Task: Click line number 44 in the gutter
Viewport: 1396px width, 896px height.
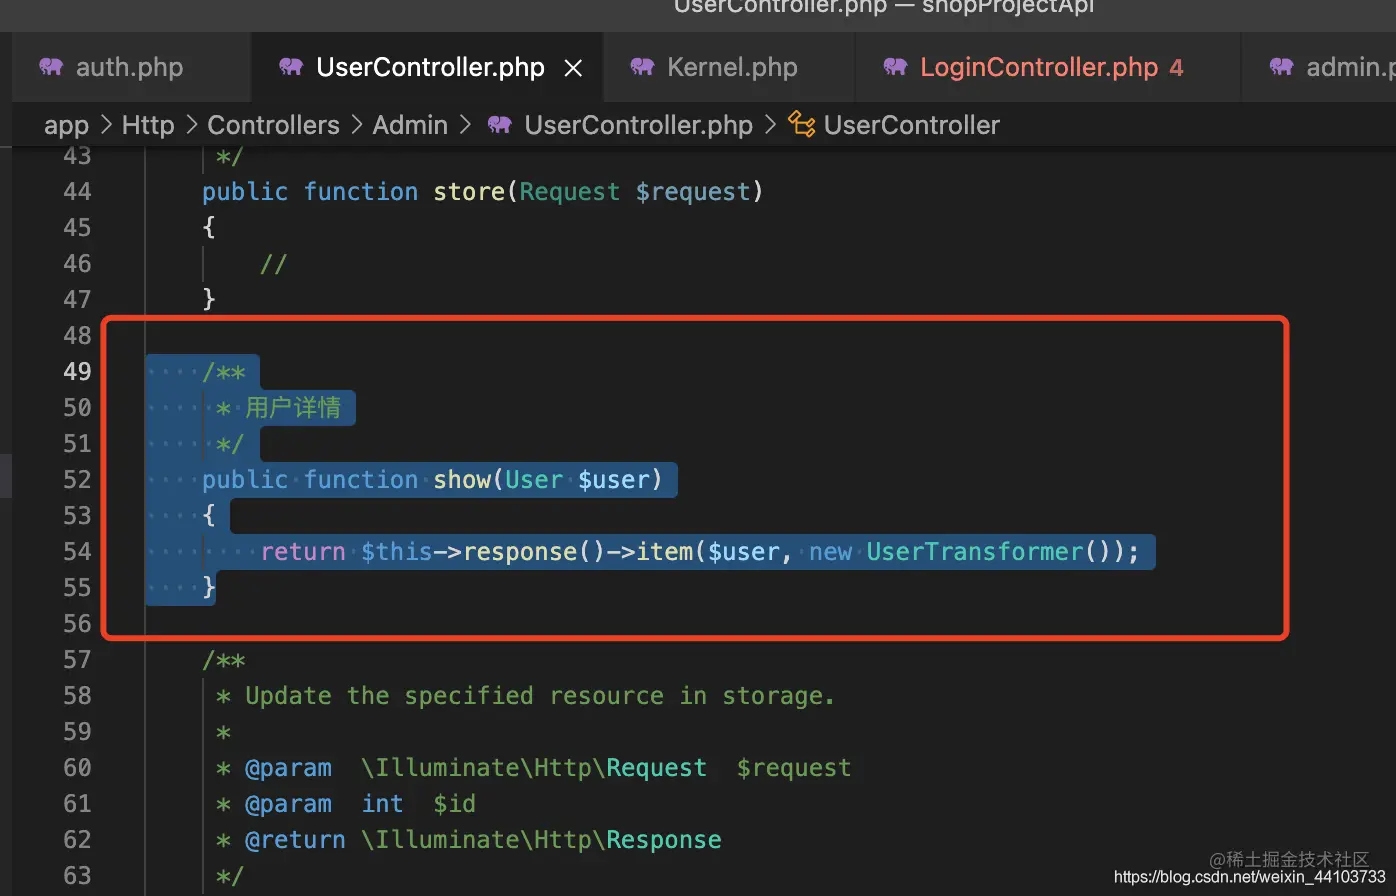Action: pyautogui.click(x=77, y=191)
